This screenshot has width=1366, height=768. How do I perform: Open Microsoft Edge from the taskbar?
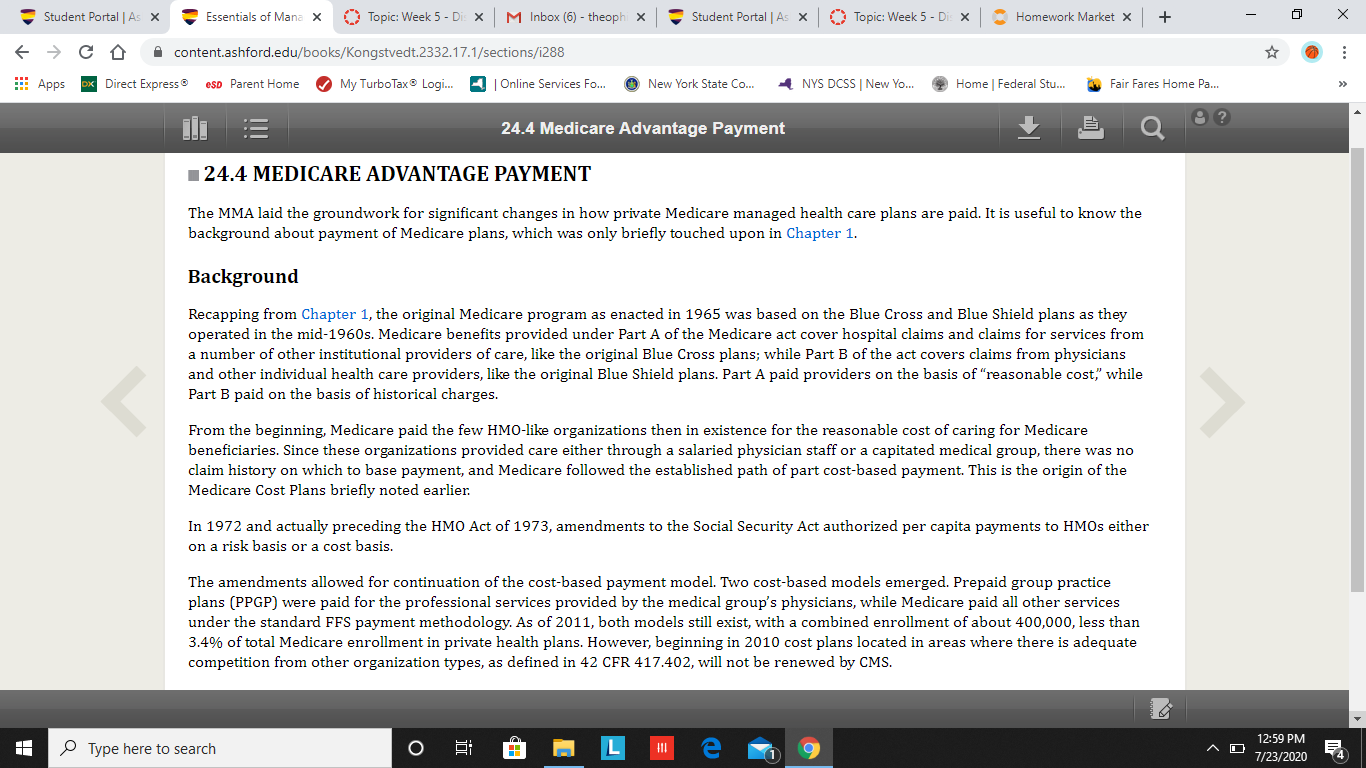click(x=711, y=748)
